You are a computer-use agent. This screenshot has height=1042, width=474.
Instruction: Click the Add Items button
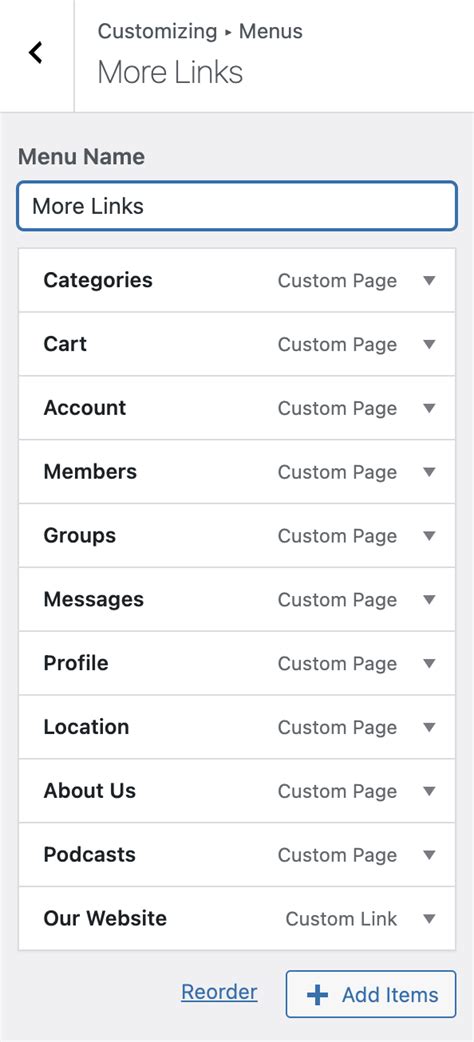pos(371,994)
